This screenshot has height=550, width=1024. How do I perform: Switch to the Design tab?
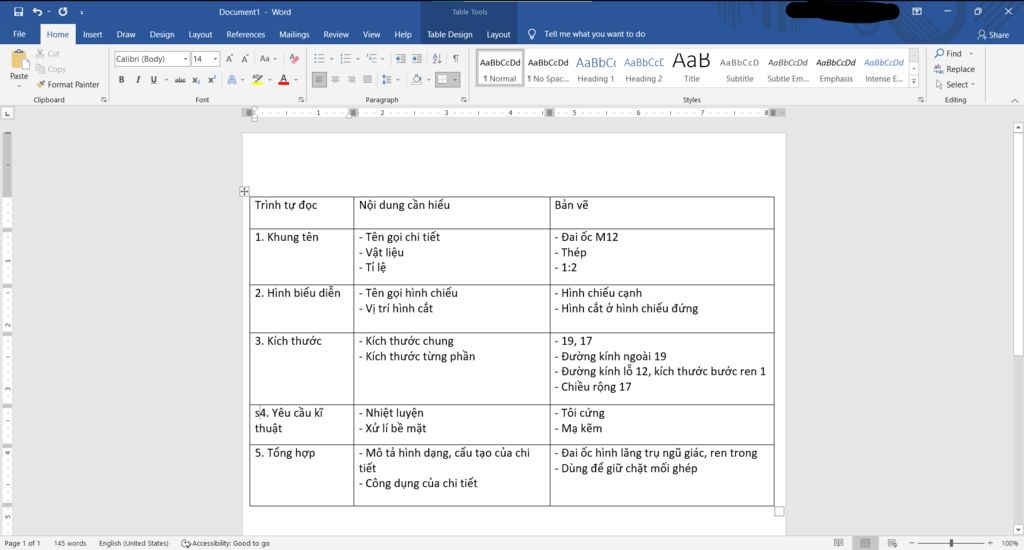(161, 34)
